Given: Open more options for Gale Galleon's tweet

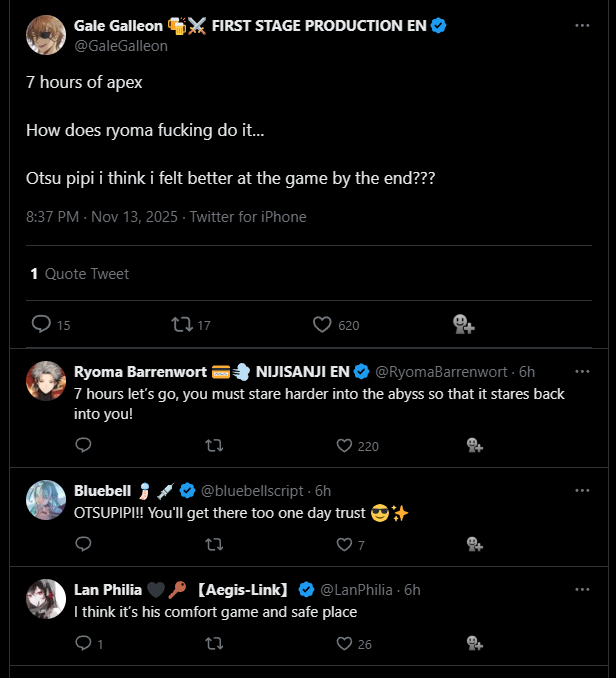Looking at the screenshot, I should (583, 24).
